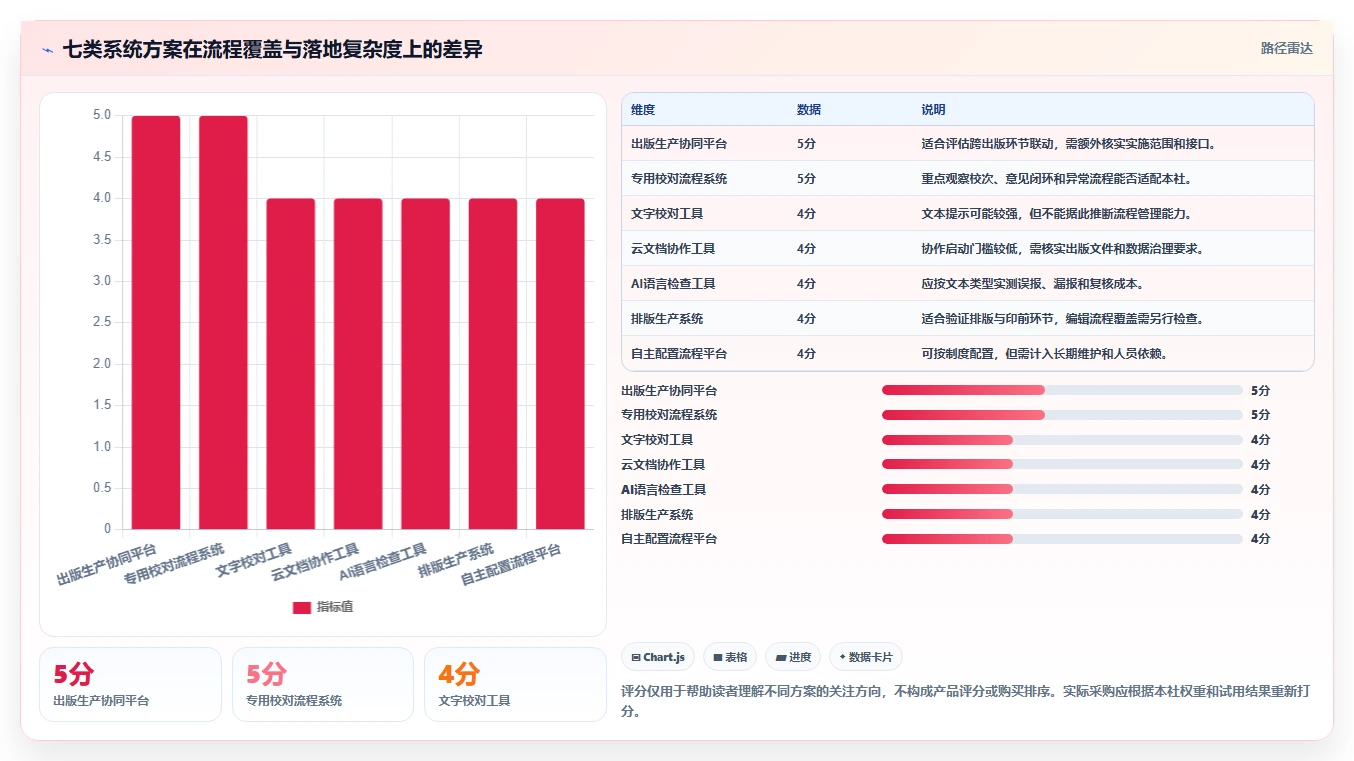Click the AI语言检查工具 chart bar
The image size is (1354, 761).
[426, 364]
